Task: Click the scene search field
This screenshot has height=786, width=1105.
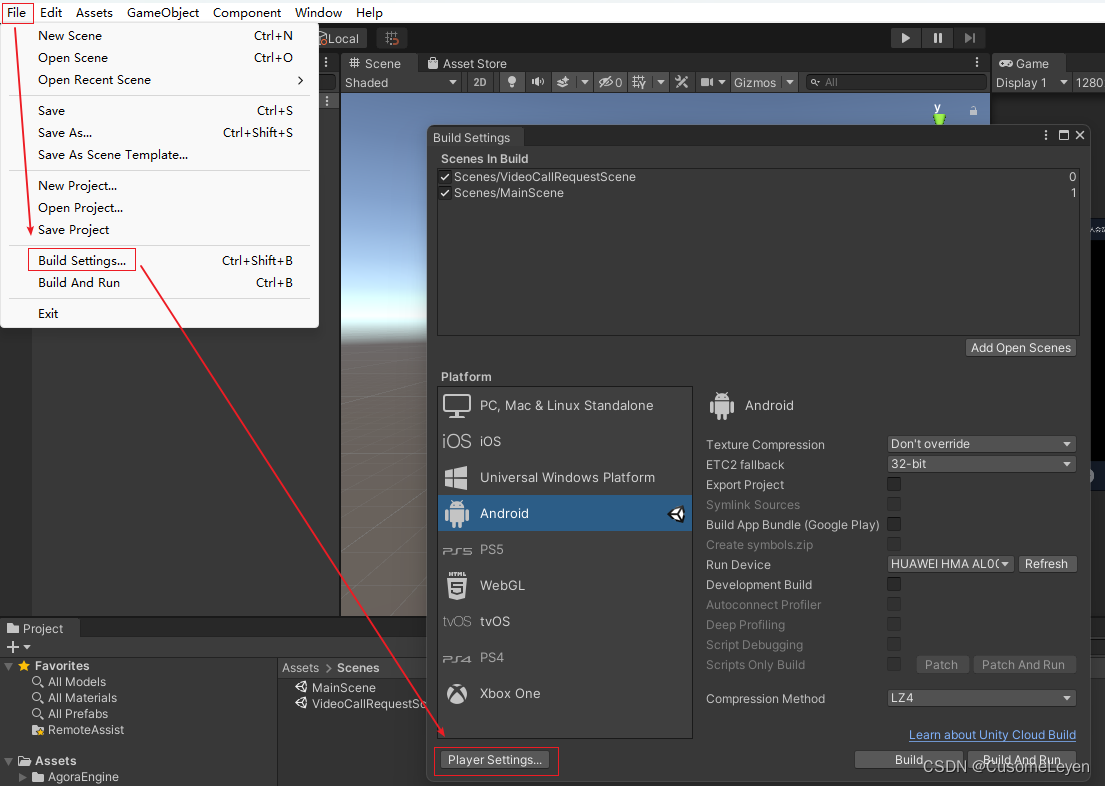Action: [x=896, y=82]
